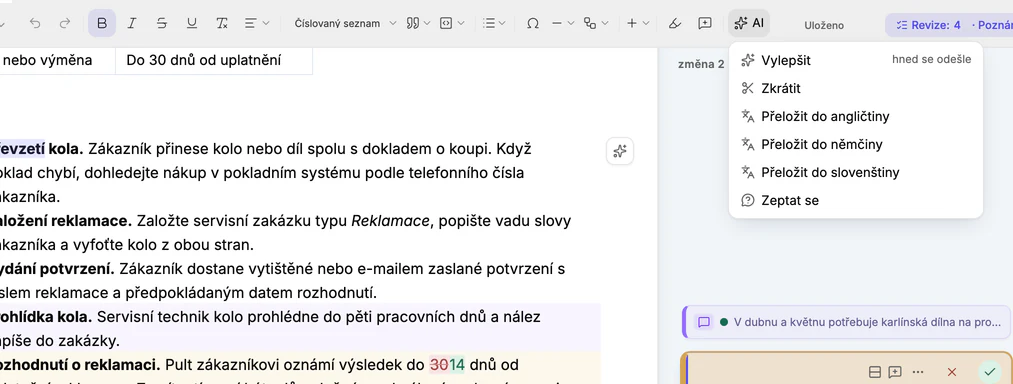This screenshot has width=1013, height=384.
Task: Click the table cell 'Do 30 dnů od uplatnění'
Action: coord(214,61)
